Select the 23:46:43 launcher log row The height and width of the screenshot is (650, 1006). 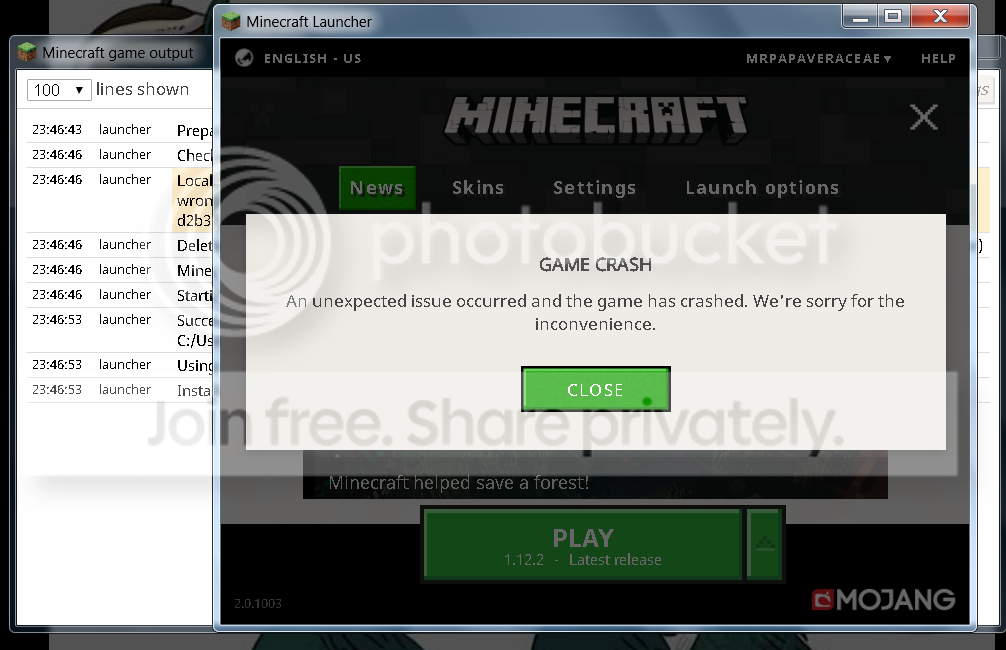(x=120, y=130)
